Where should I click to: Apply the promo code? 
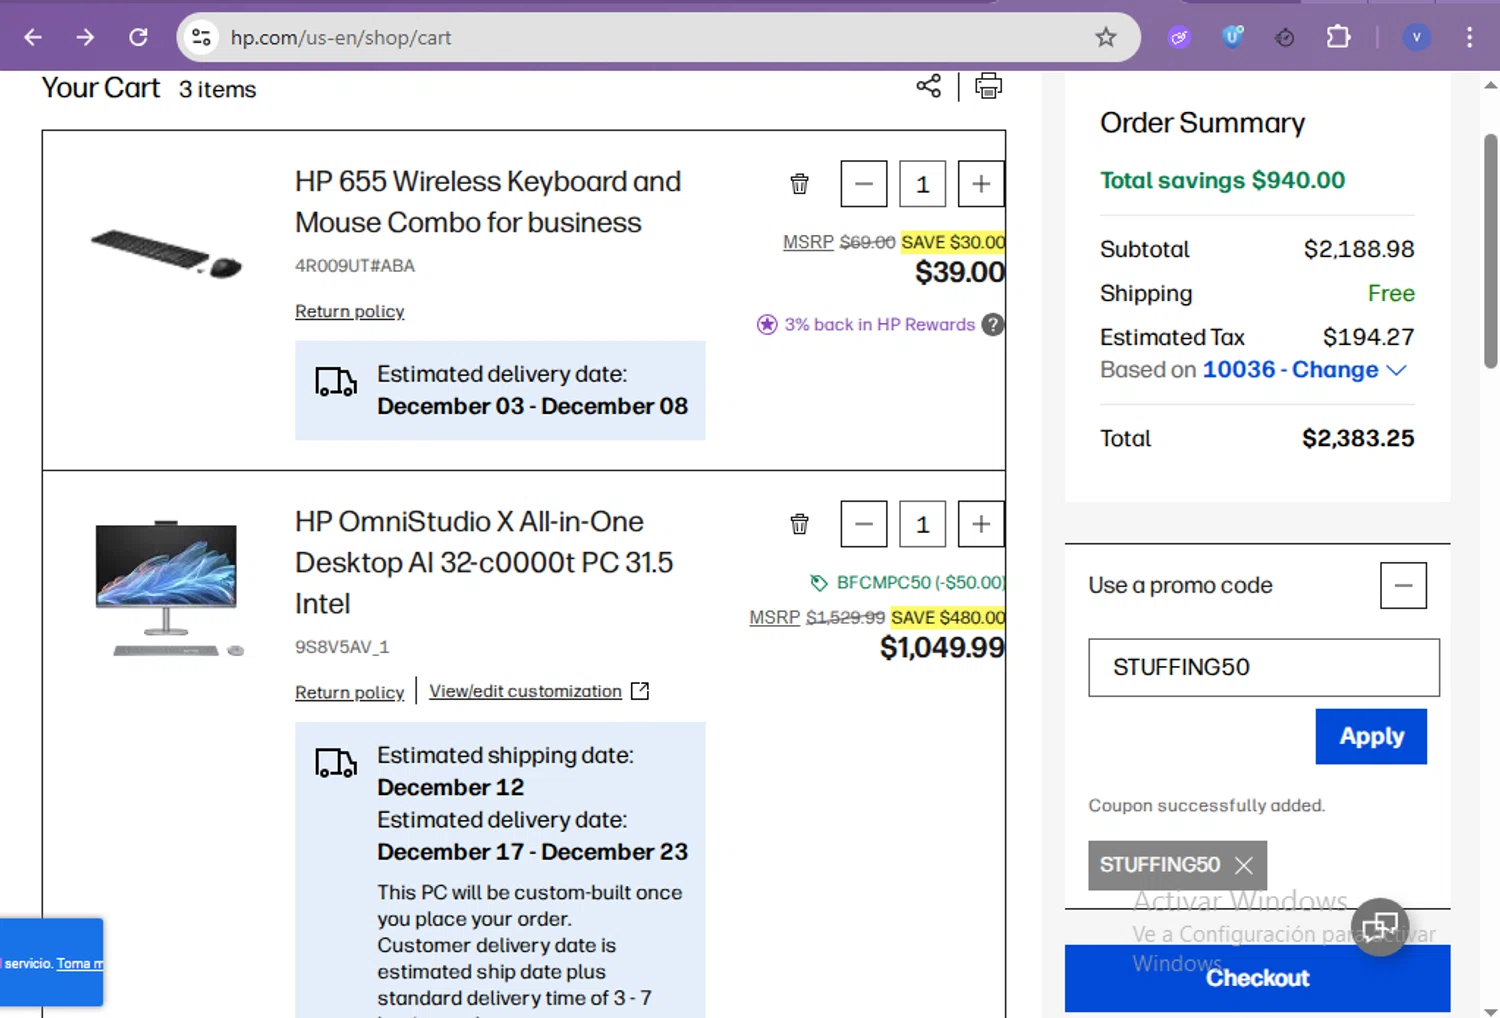(1371, 736)
